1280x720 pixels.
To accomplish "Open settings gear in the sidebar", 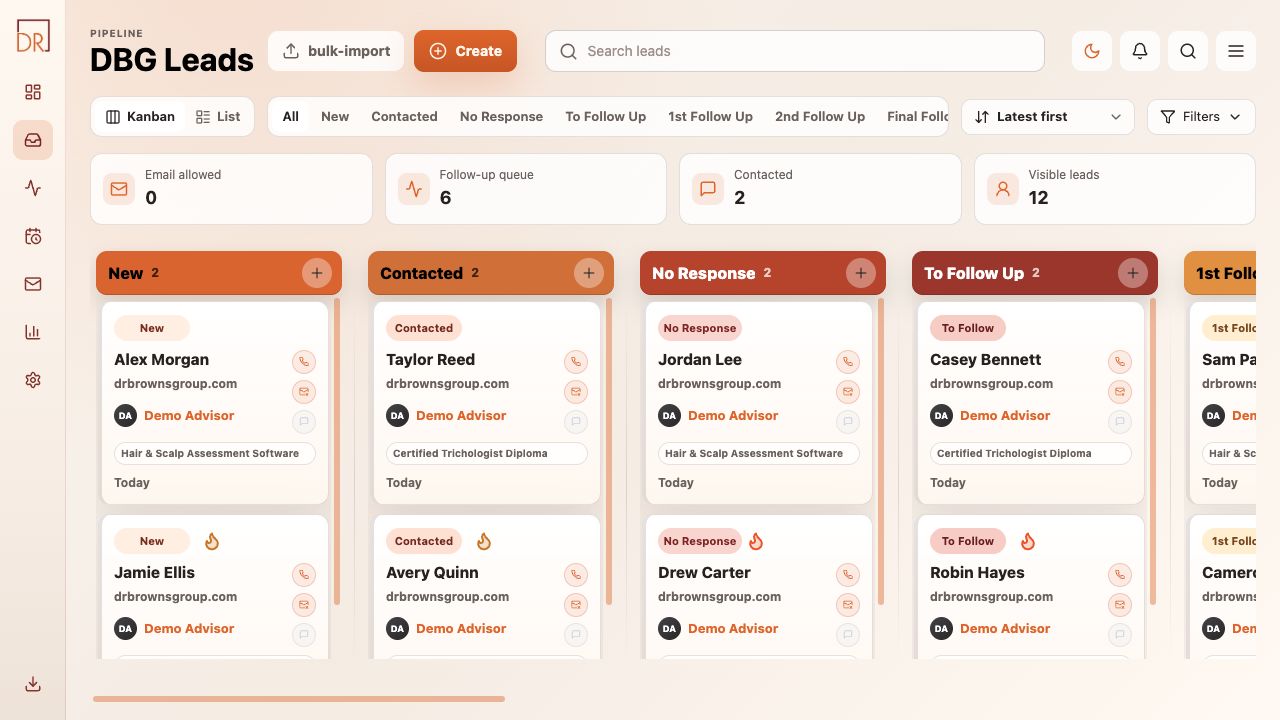I will (33, 380).
